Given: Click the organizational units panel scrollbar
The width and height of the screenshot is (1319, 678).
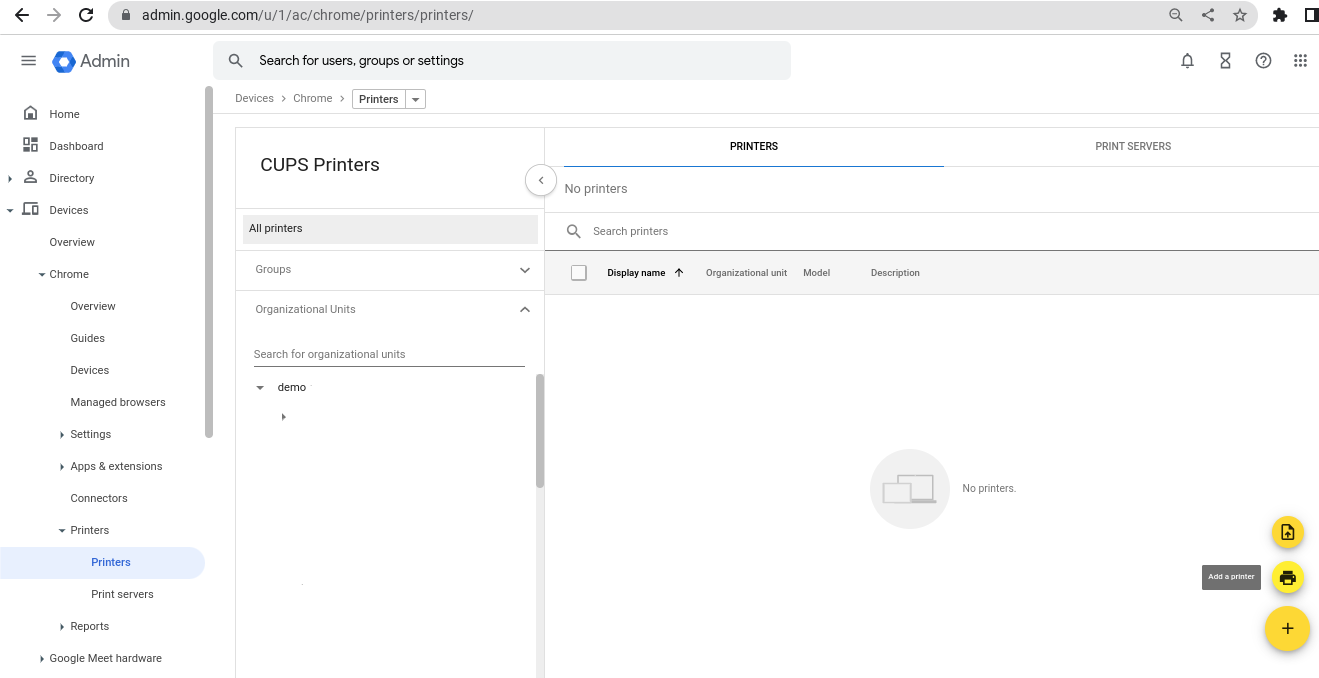Looking at the screenshot, I should (540, 431).
